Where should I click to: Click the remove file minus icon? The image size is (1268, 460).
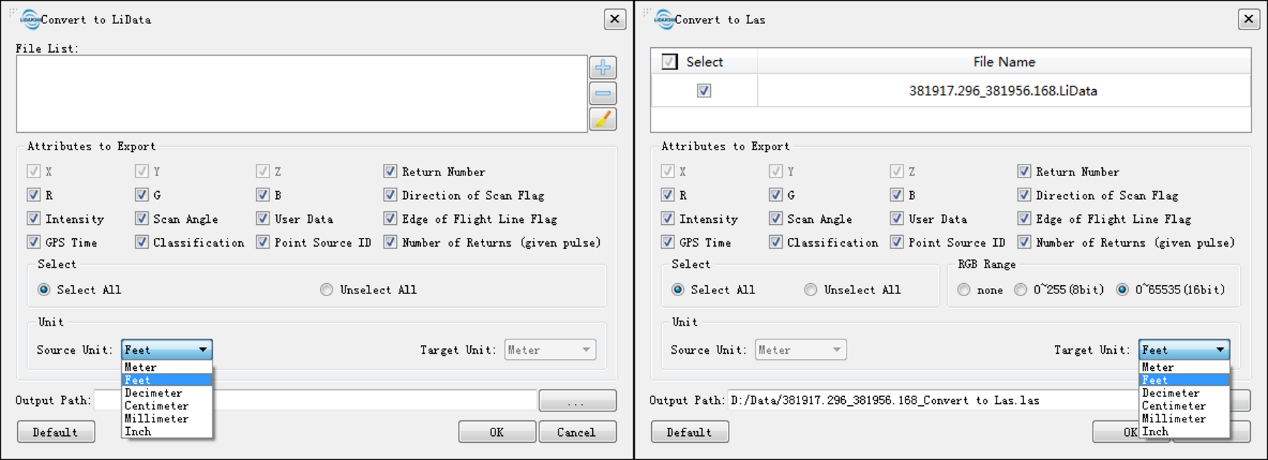pyautogui.click(x=603, y=94)
